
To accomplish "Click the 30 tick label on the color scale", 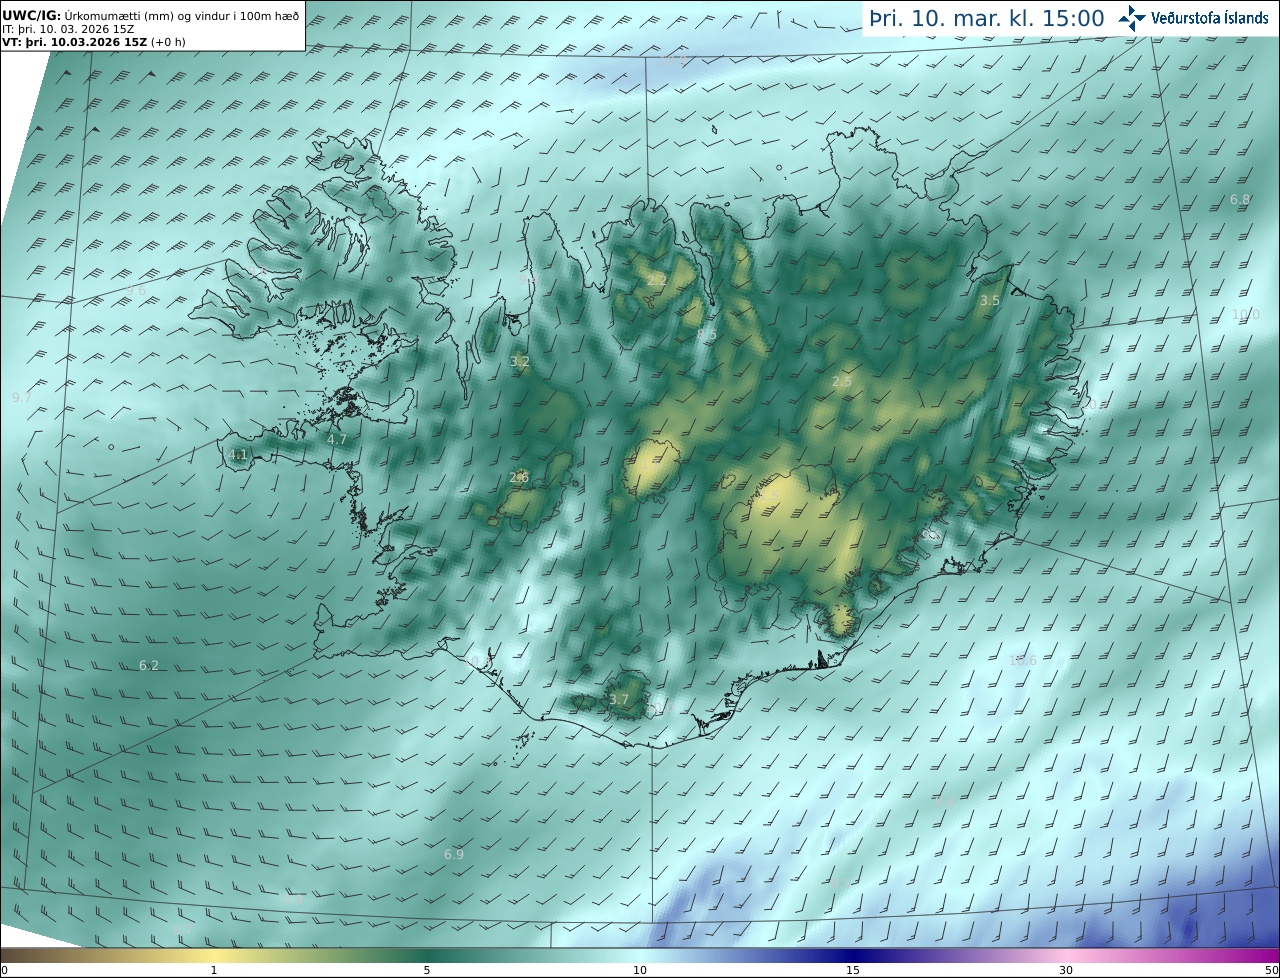I will [x=1066, y=970].
